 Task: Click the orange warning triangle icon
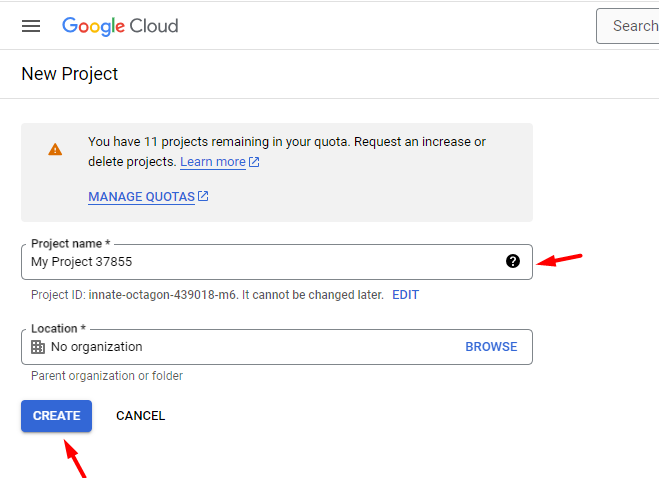coord(55,150)
